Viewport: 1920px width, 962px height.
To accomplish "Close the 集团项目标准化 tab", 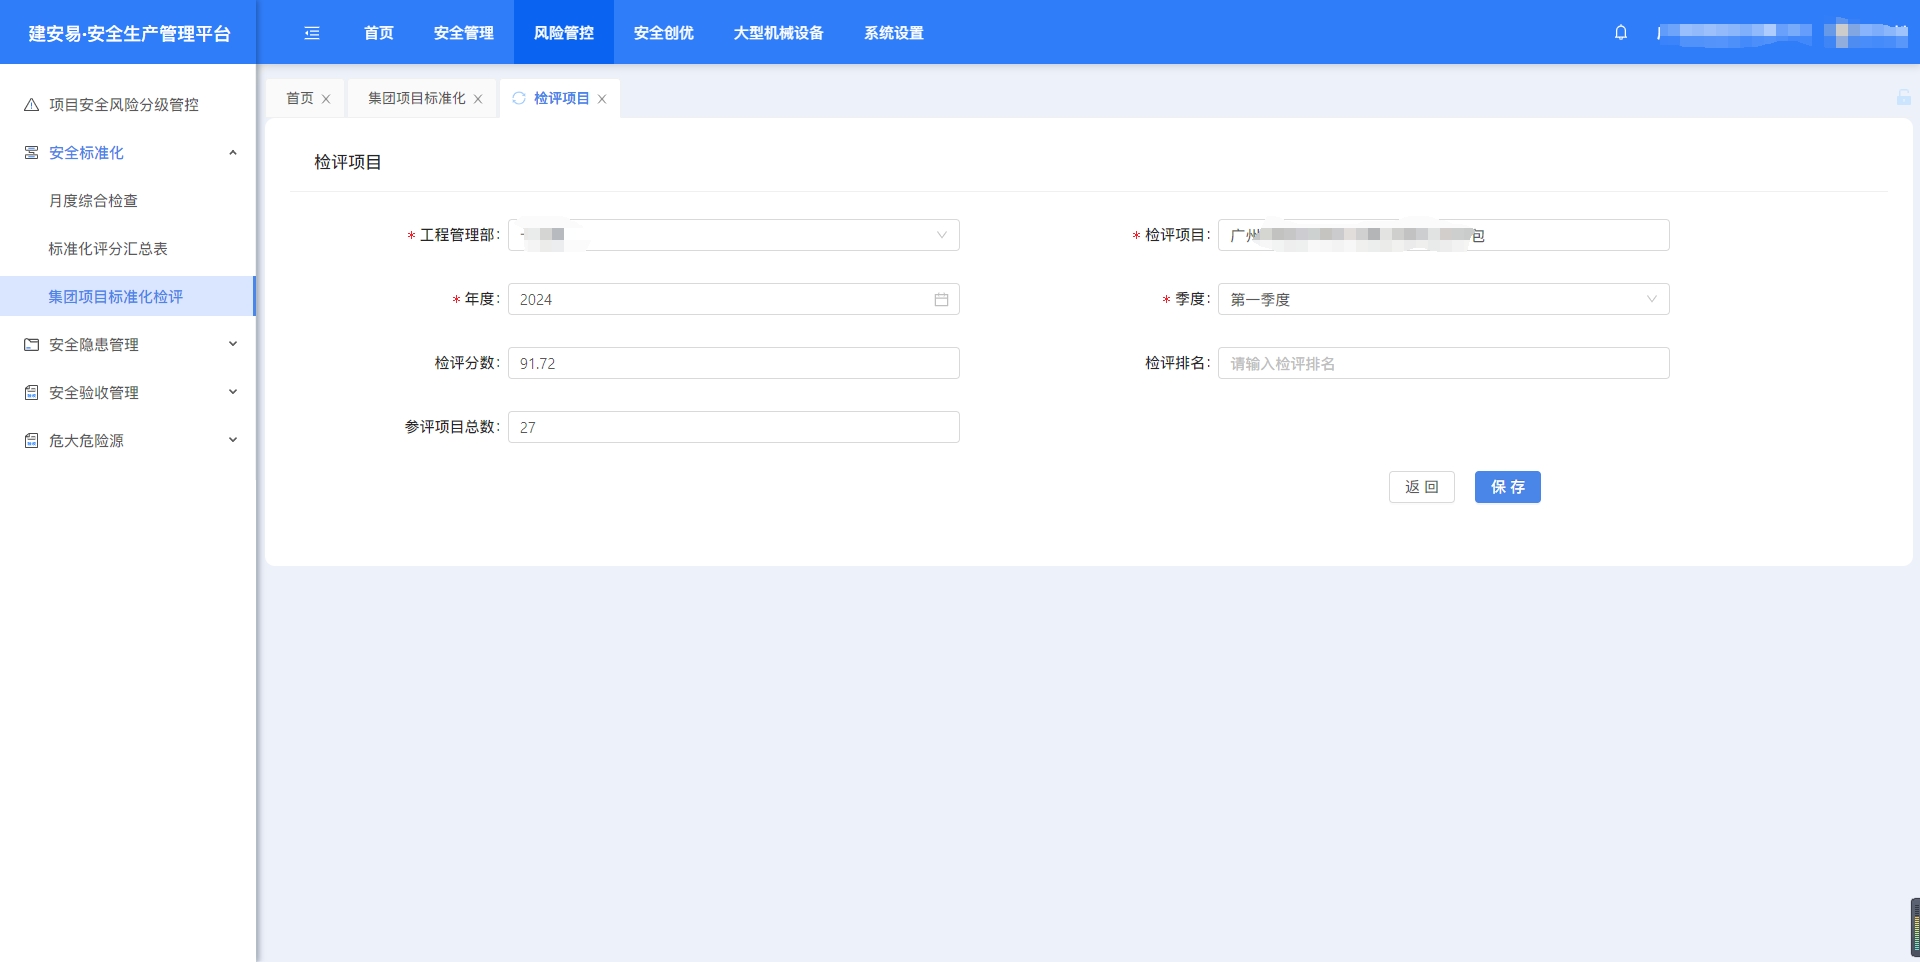I will coord(478,99).
